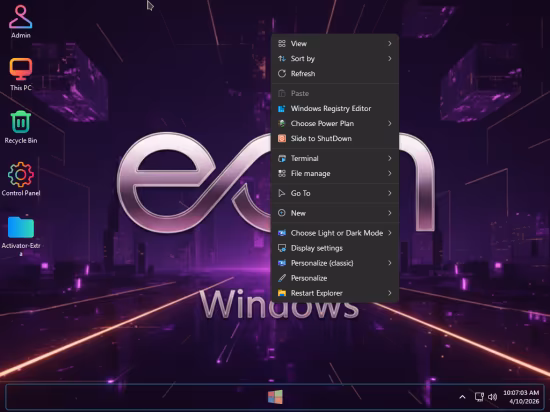Show hidden tray icons chevron
This screenshot has height=412, width=550.
point(462,397)
